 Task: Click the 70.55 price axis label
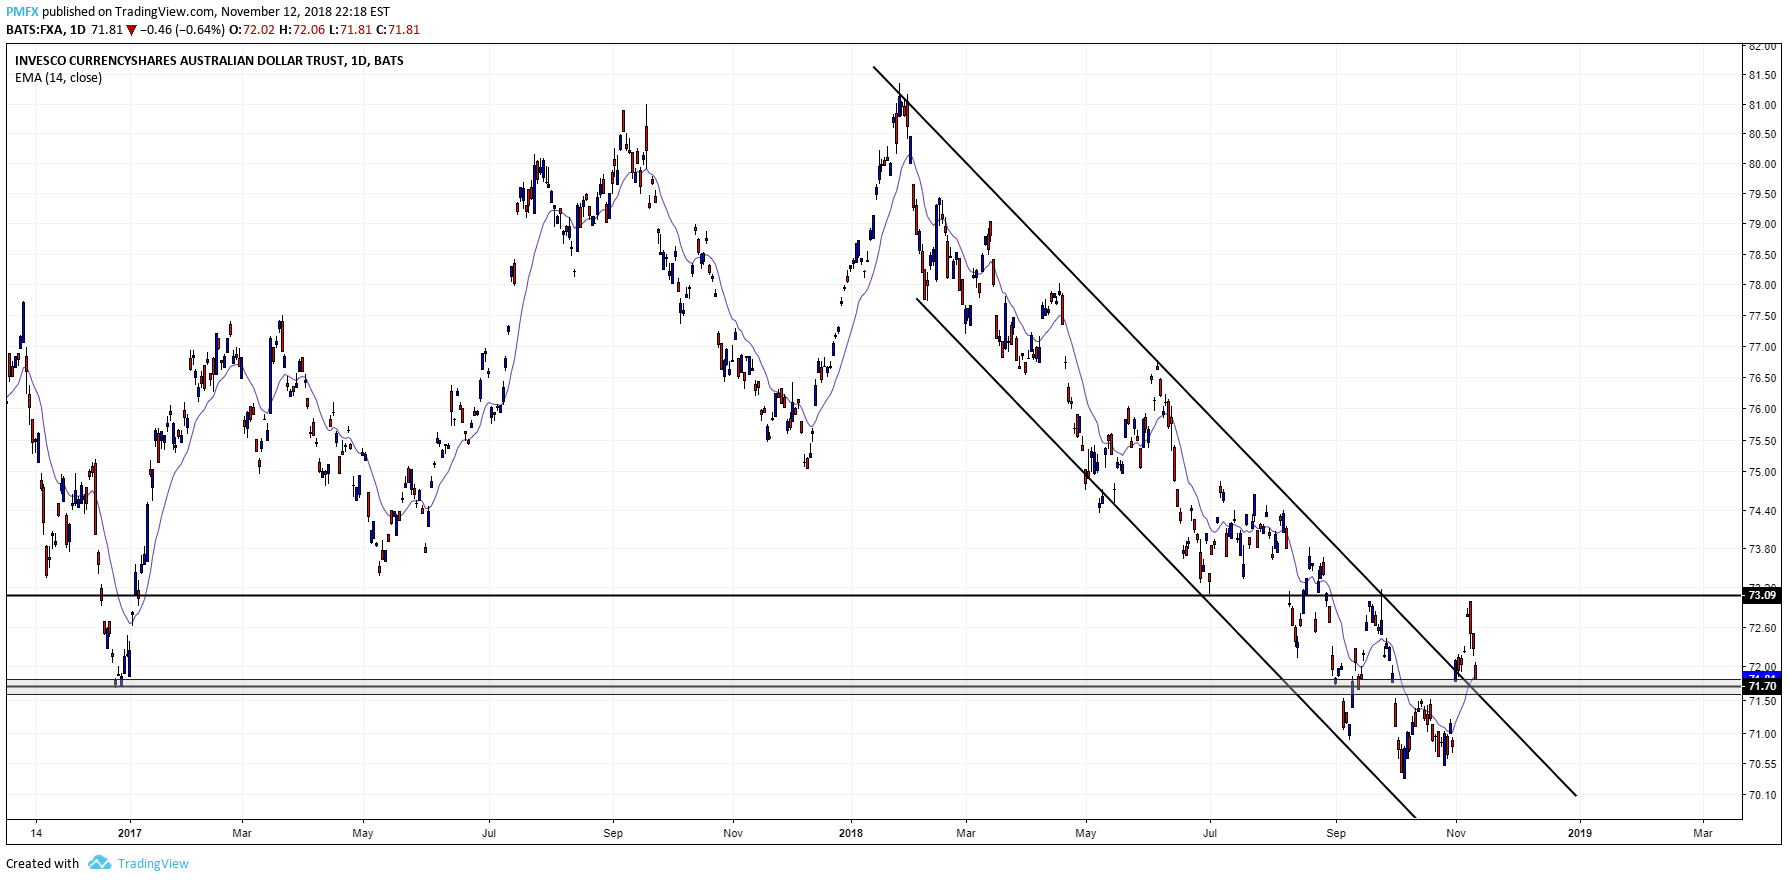pos(1763,765)
